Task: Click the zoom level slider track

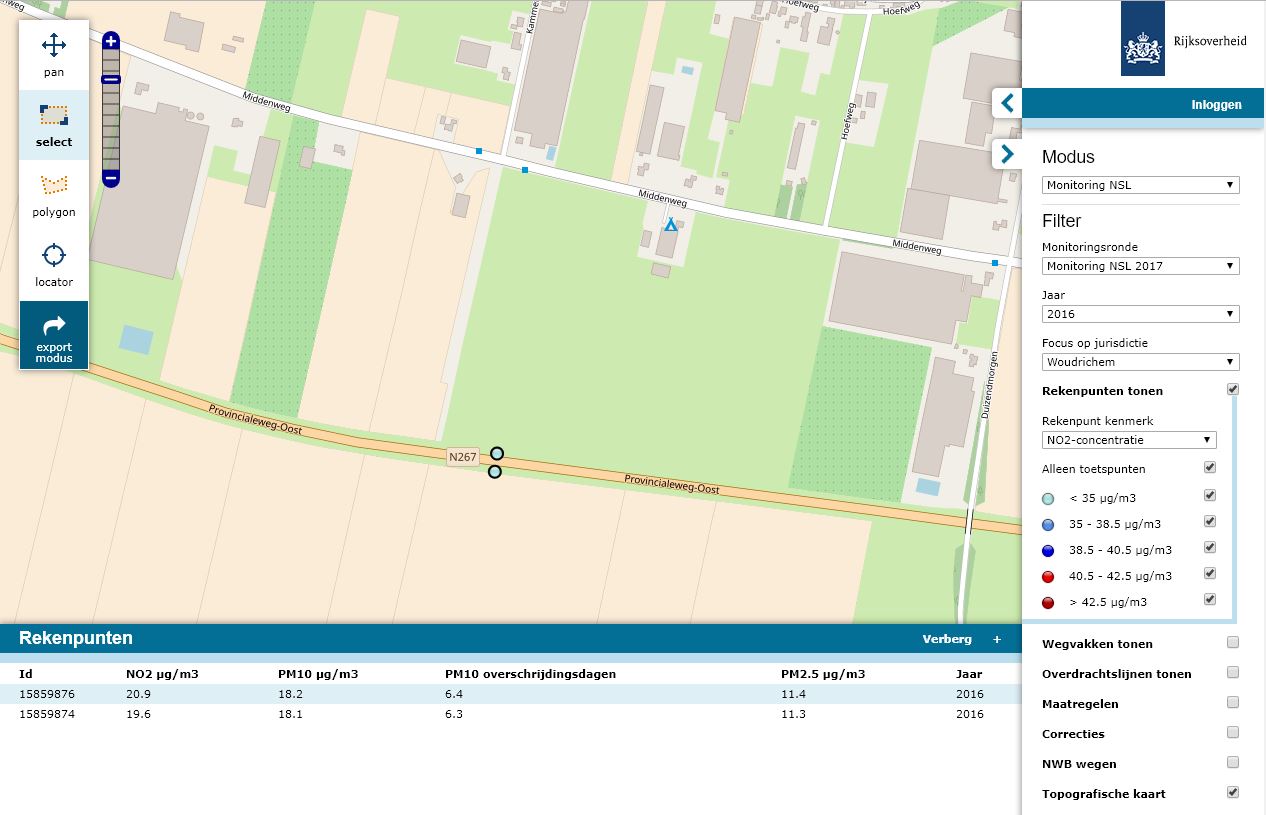Action: pyautogui.click(x=111, y=110)
